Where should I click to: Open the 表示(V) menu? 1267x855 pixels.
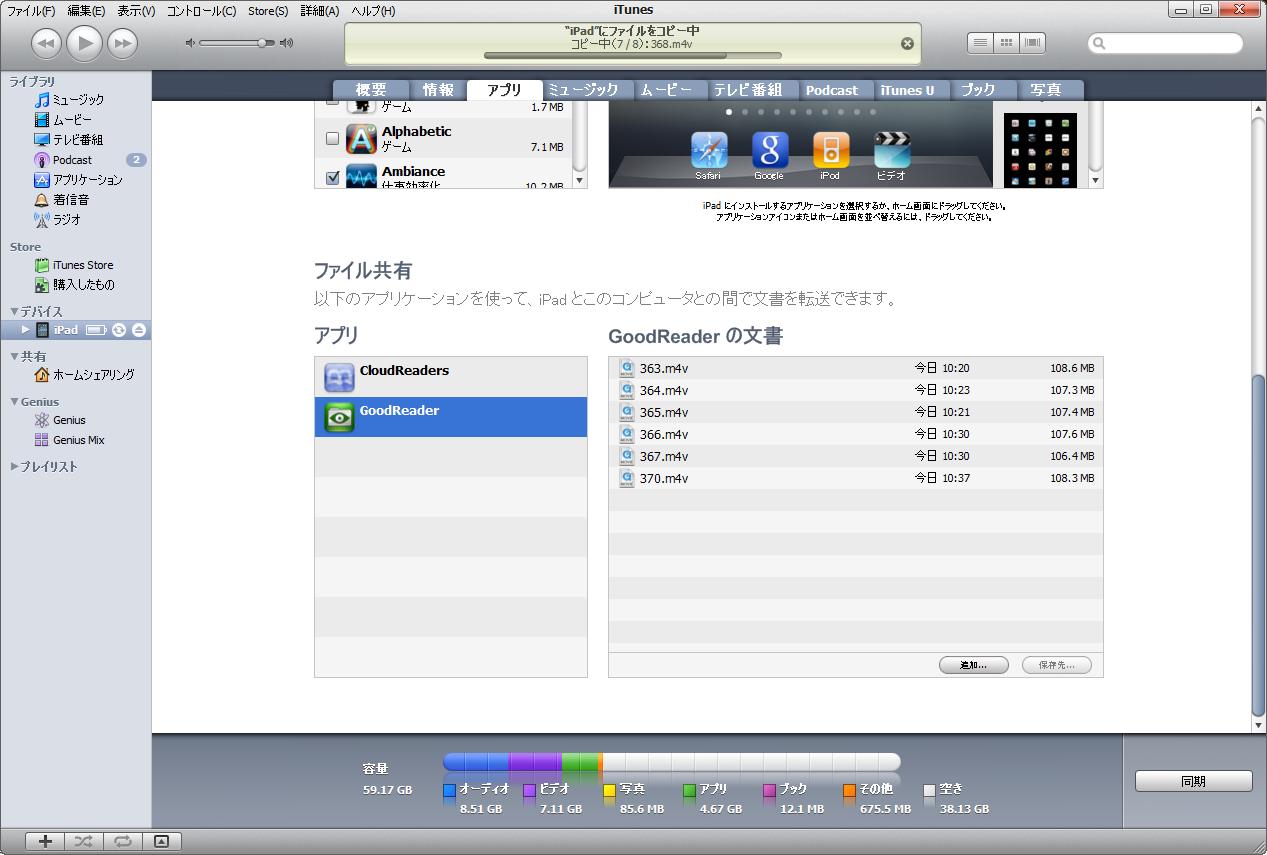[136, 11]
